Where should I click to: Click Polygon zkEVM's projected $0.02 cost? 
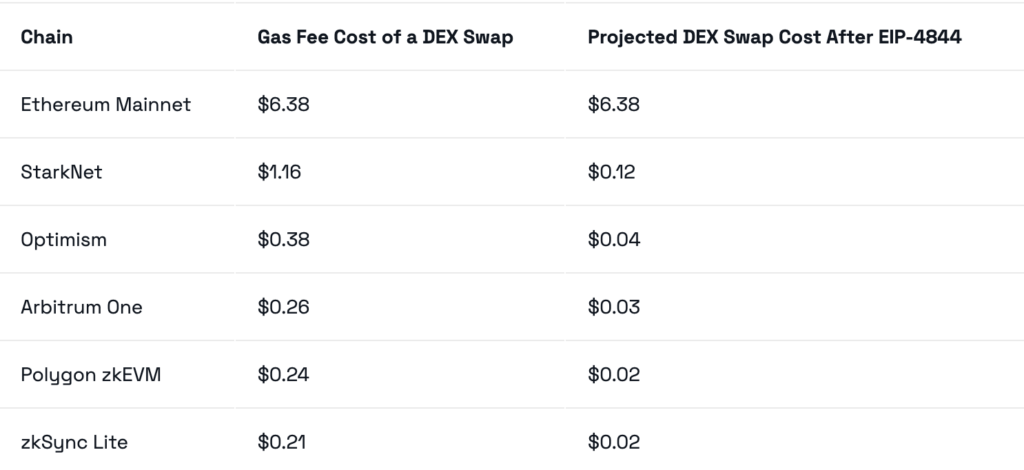click(x=614, y=375)
